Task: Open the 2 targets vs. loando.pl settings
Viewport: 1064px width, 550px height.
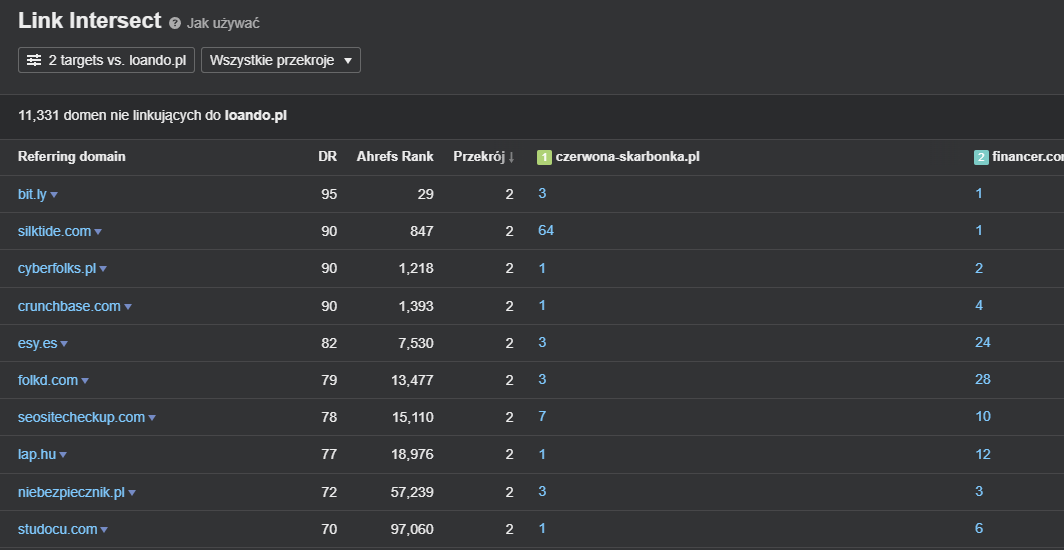Action: 106,60
